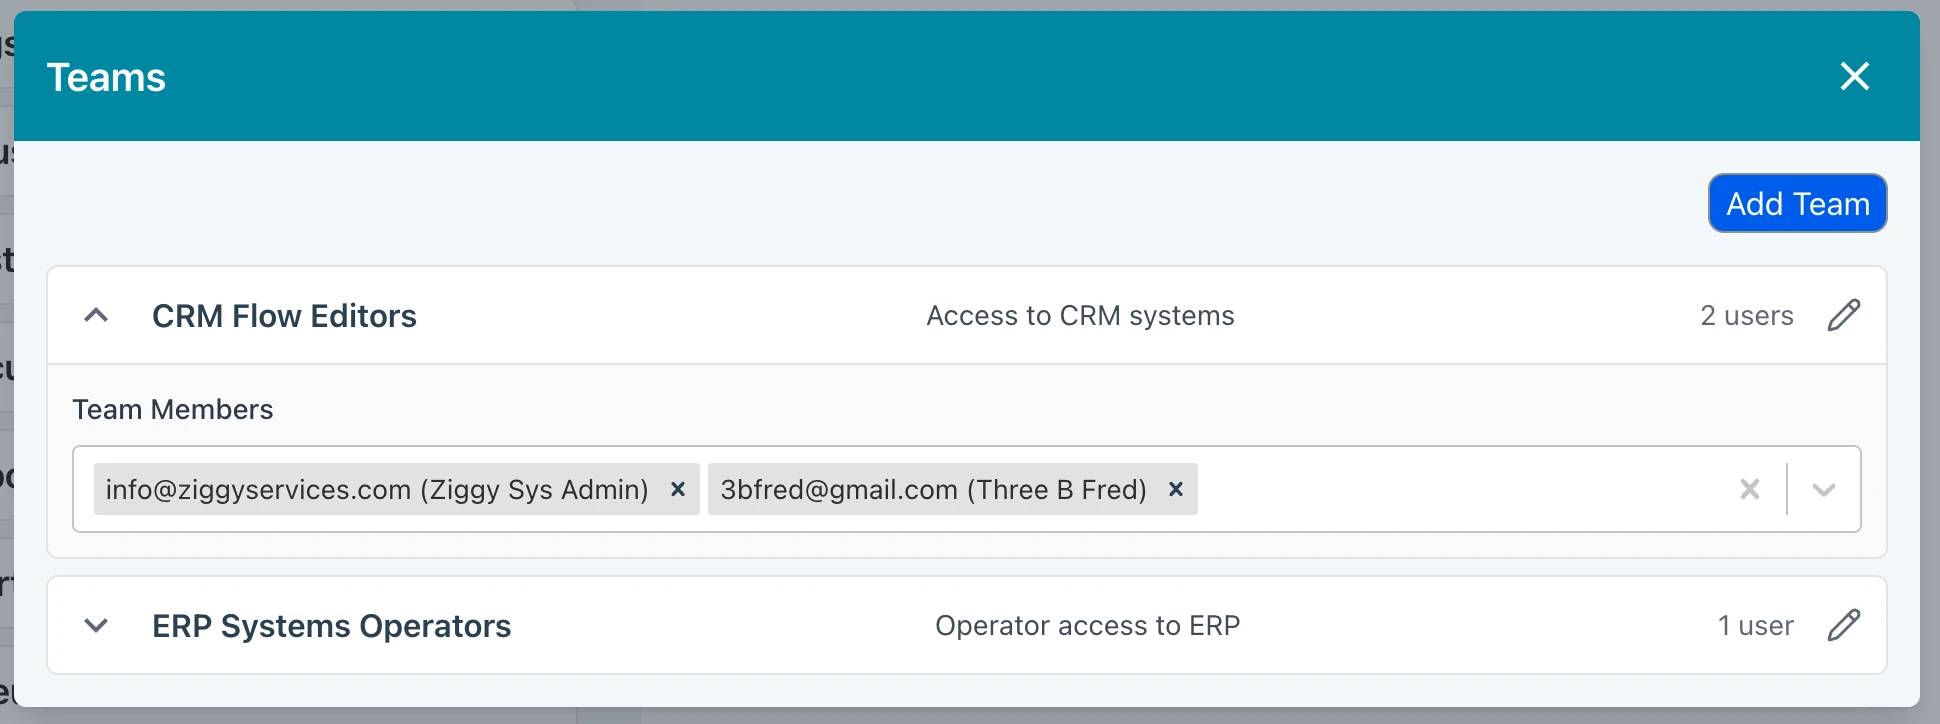Remove info@ziggyservices.com from team members
The width and height of the screenshot is (1940, 724).
click(677, 489)
